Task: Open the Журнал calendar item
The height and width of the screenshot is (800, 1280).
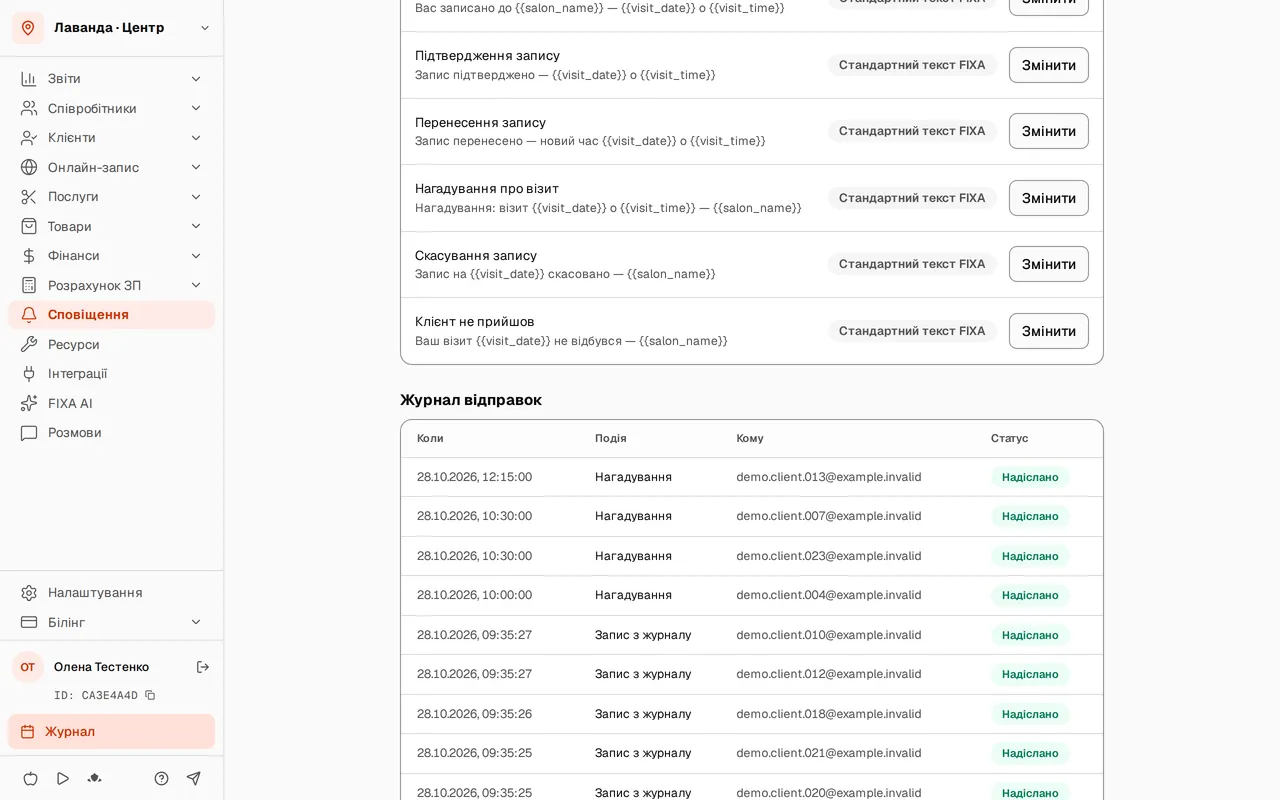Action: tap(111, 731)
